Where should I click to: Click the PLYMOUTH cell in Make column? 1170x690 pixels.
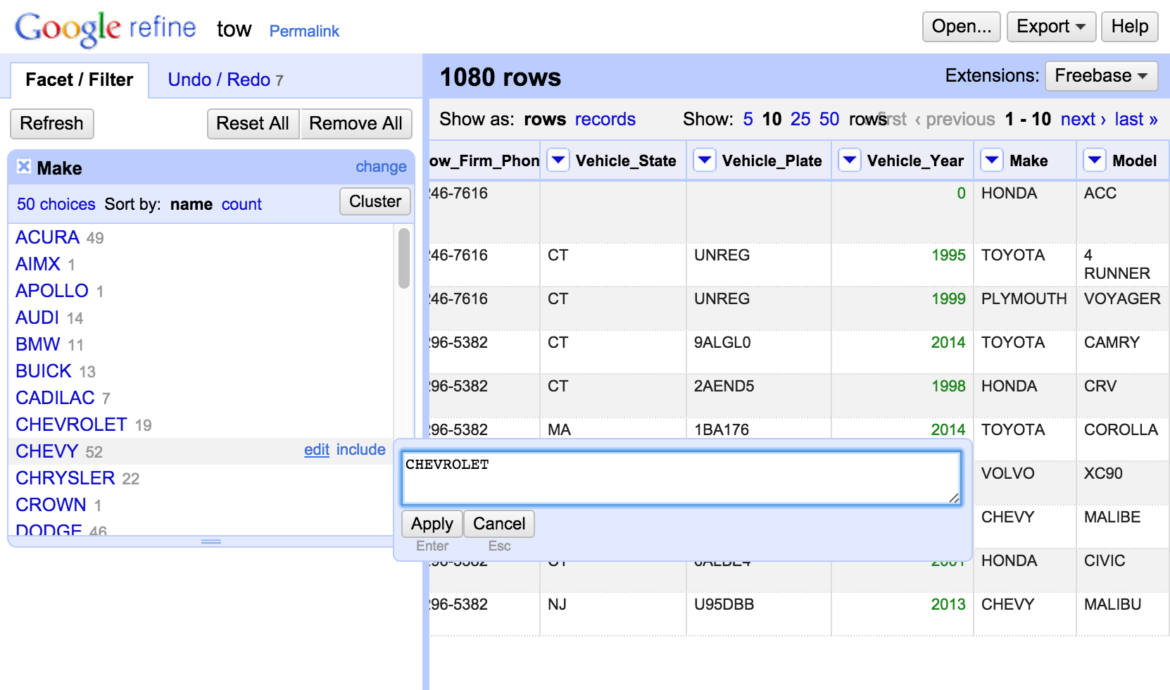(1024, 299)
